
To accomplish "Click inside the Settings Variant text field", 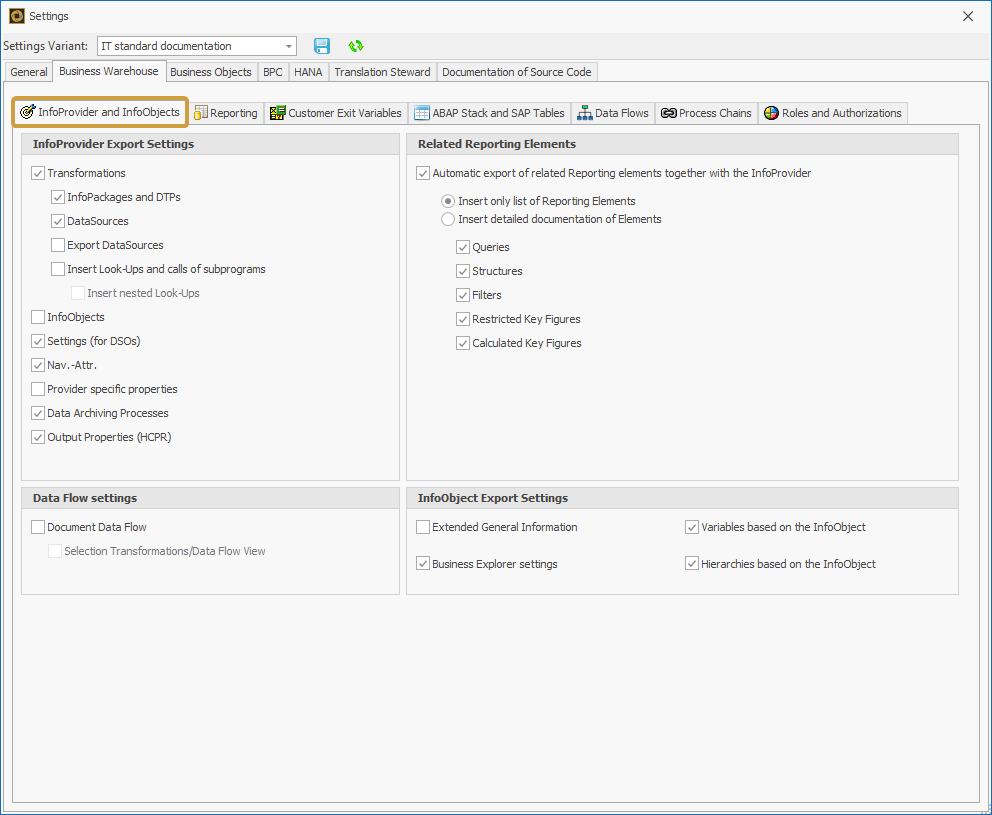I will click(190, 45).
